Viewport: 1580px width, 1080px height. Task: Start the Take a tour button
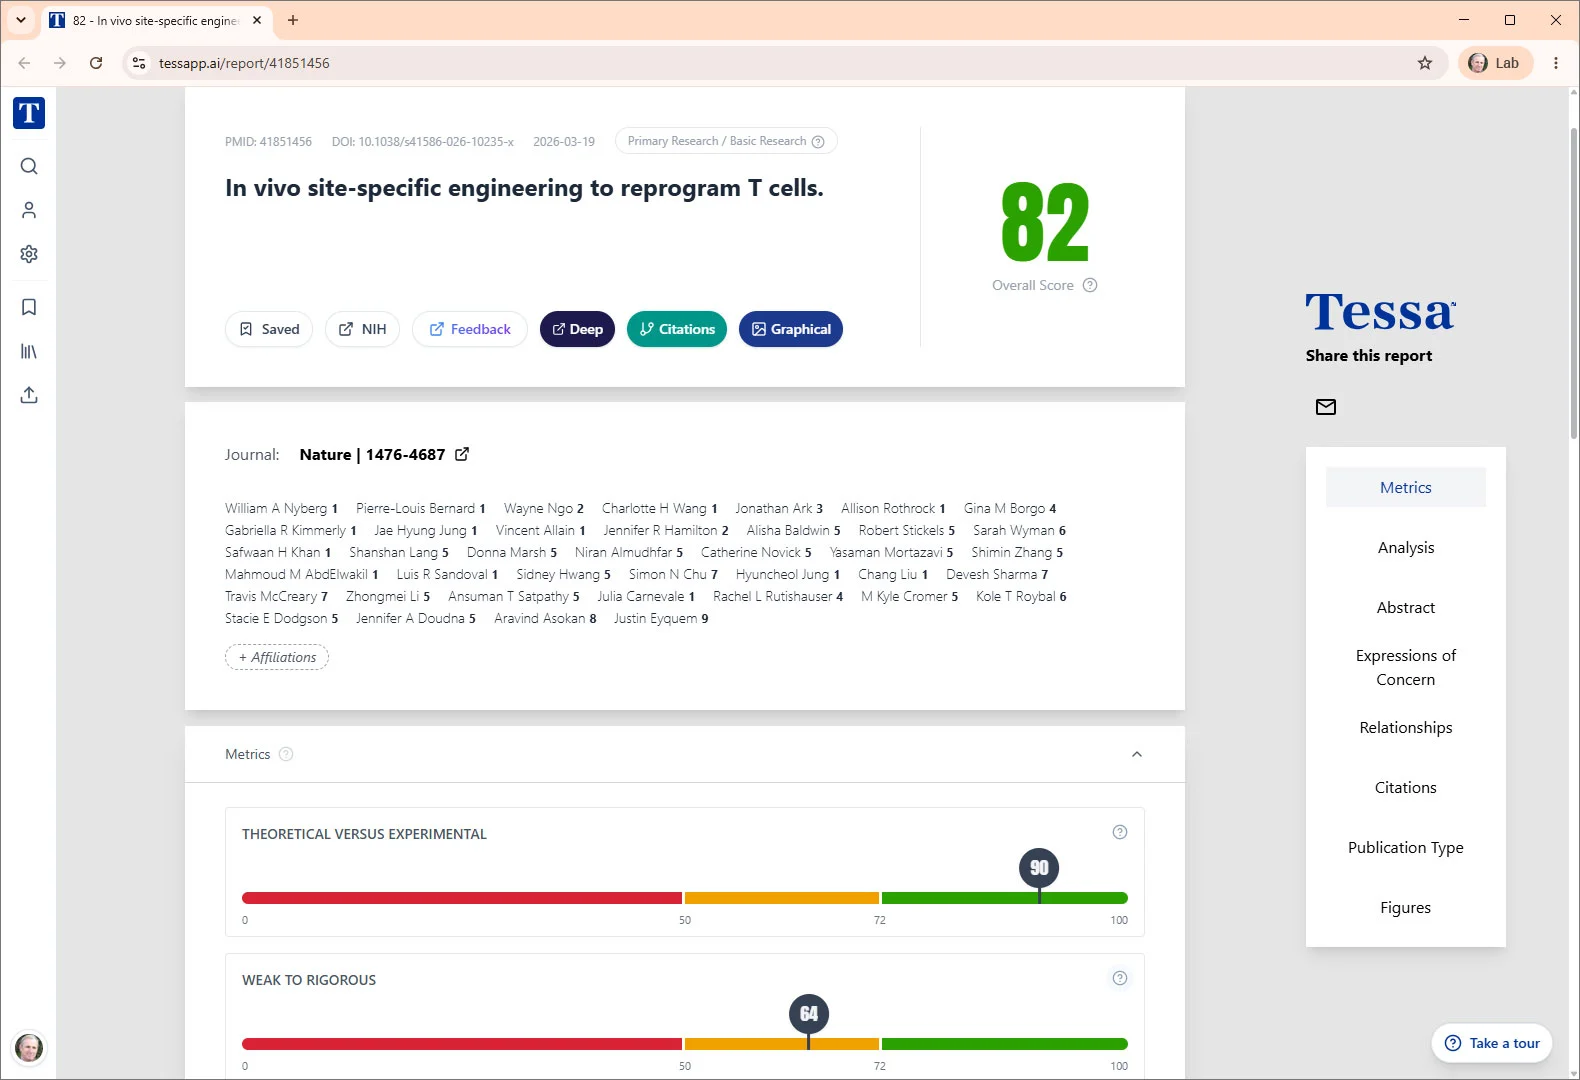pyautogui.click(x=1492, y=1043)
